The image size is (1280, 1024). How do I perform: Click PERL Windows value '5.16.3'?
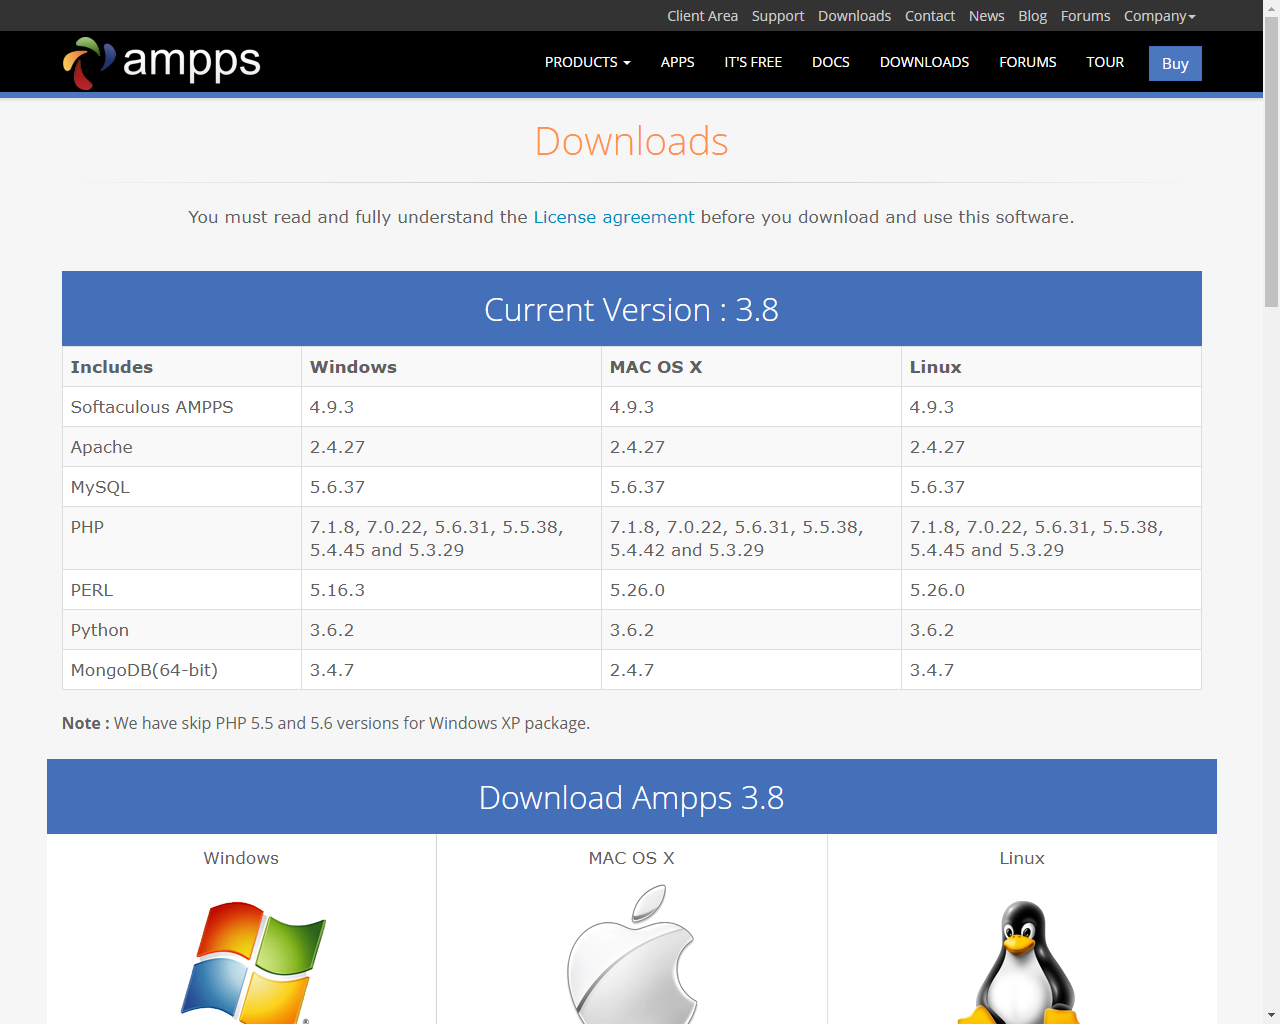[x=337, y=590]
